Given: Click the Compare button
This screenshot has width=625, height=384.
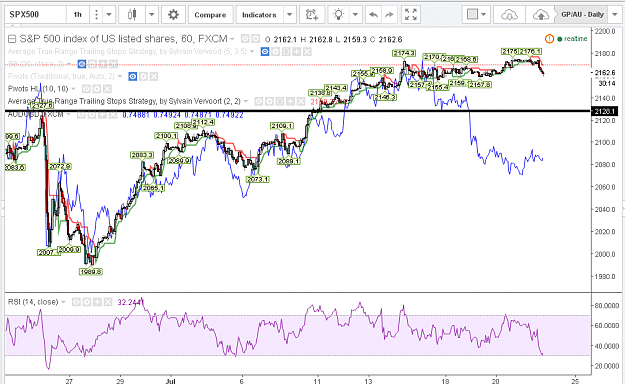Looking at the screenshot, I should click(210, 15).
